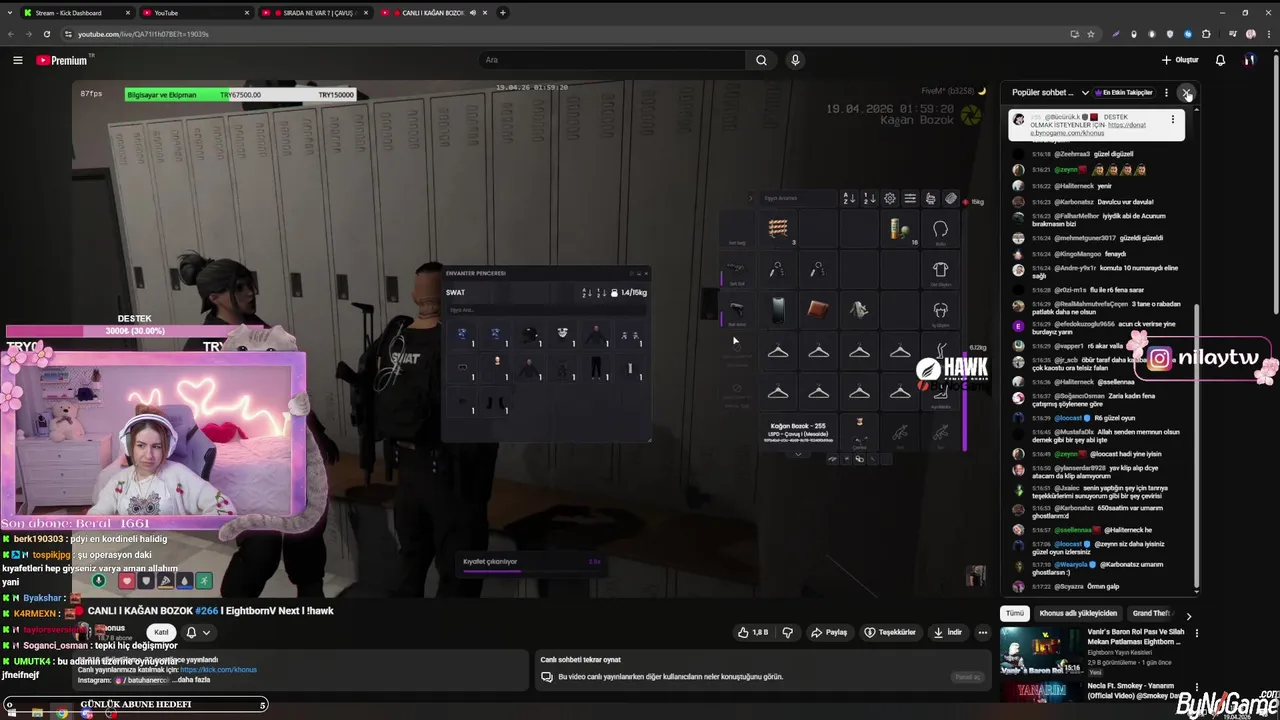Open a new browser tab

tap(502, 13)
